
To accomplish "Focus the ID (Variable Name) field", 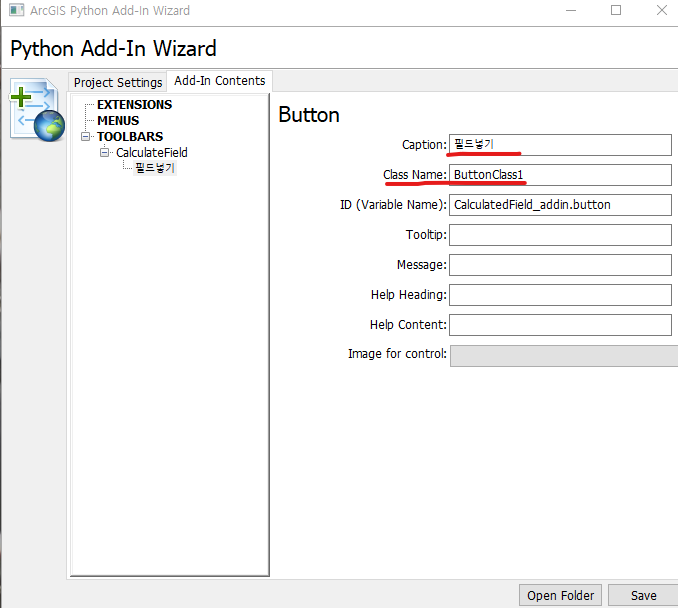I will pyautogui.click(x=560, y=205).
